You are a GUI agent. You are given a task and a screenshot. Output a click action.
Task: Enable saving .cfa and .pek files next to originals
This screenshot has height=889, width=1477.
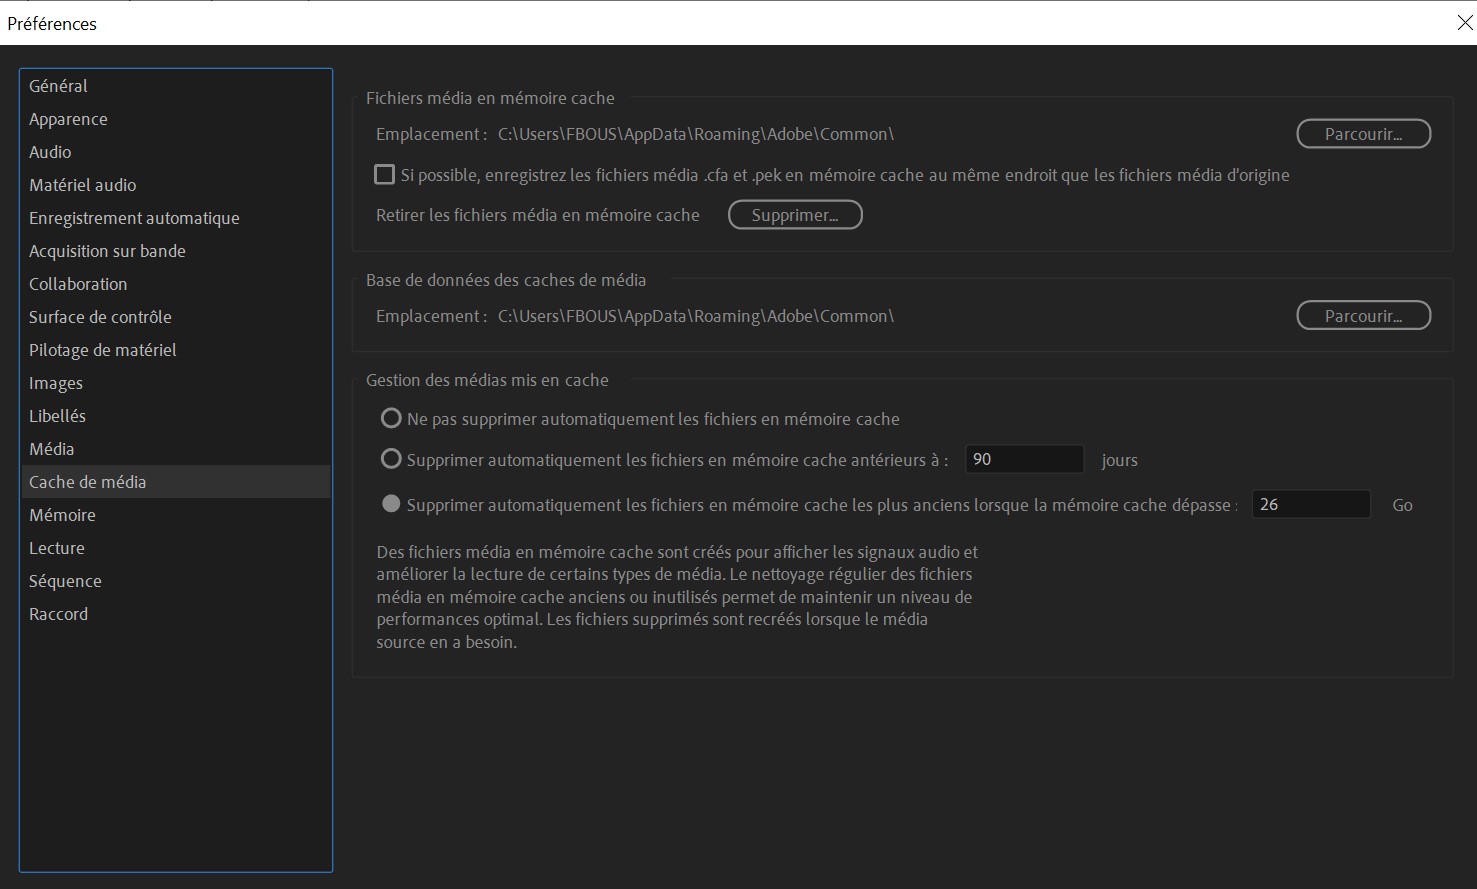tap(384, 175)
